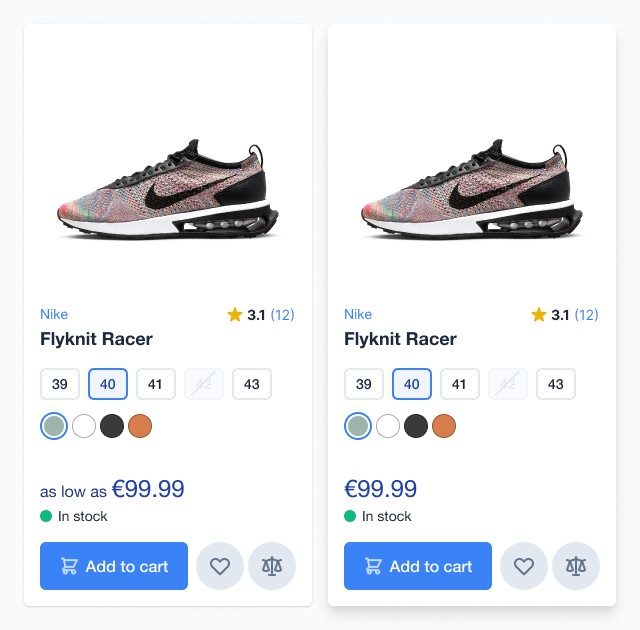Select size 39 on the left card
Image resolution: width=640 pixels, height=630 pixels.
60,384
